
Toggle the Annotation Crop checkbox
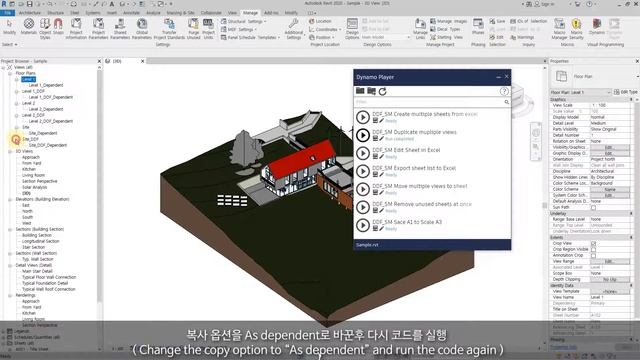click(x=593, y=256)
